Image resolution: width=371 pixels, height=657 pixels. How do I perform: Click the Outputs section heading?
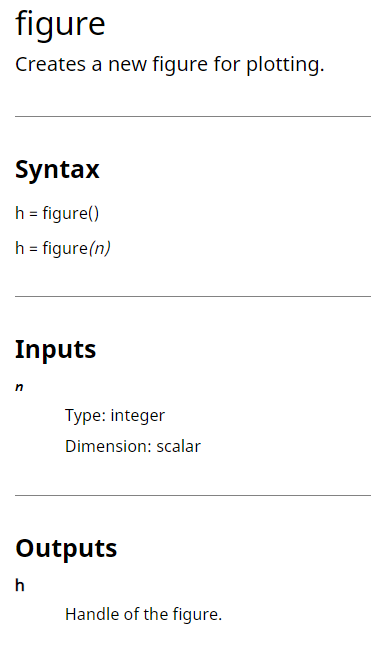click(66, 548)
